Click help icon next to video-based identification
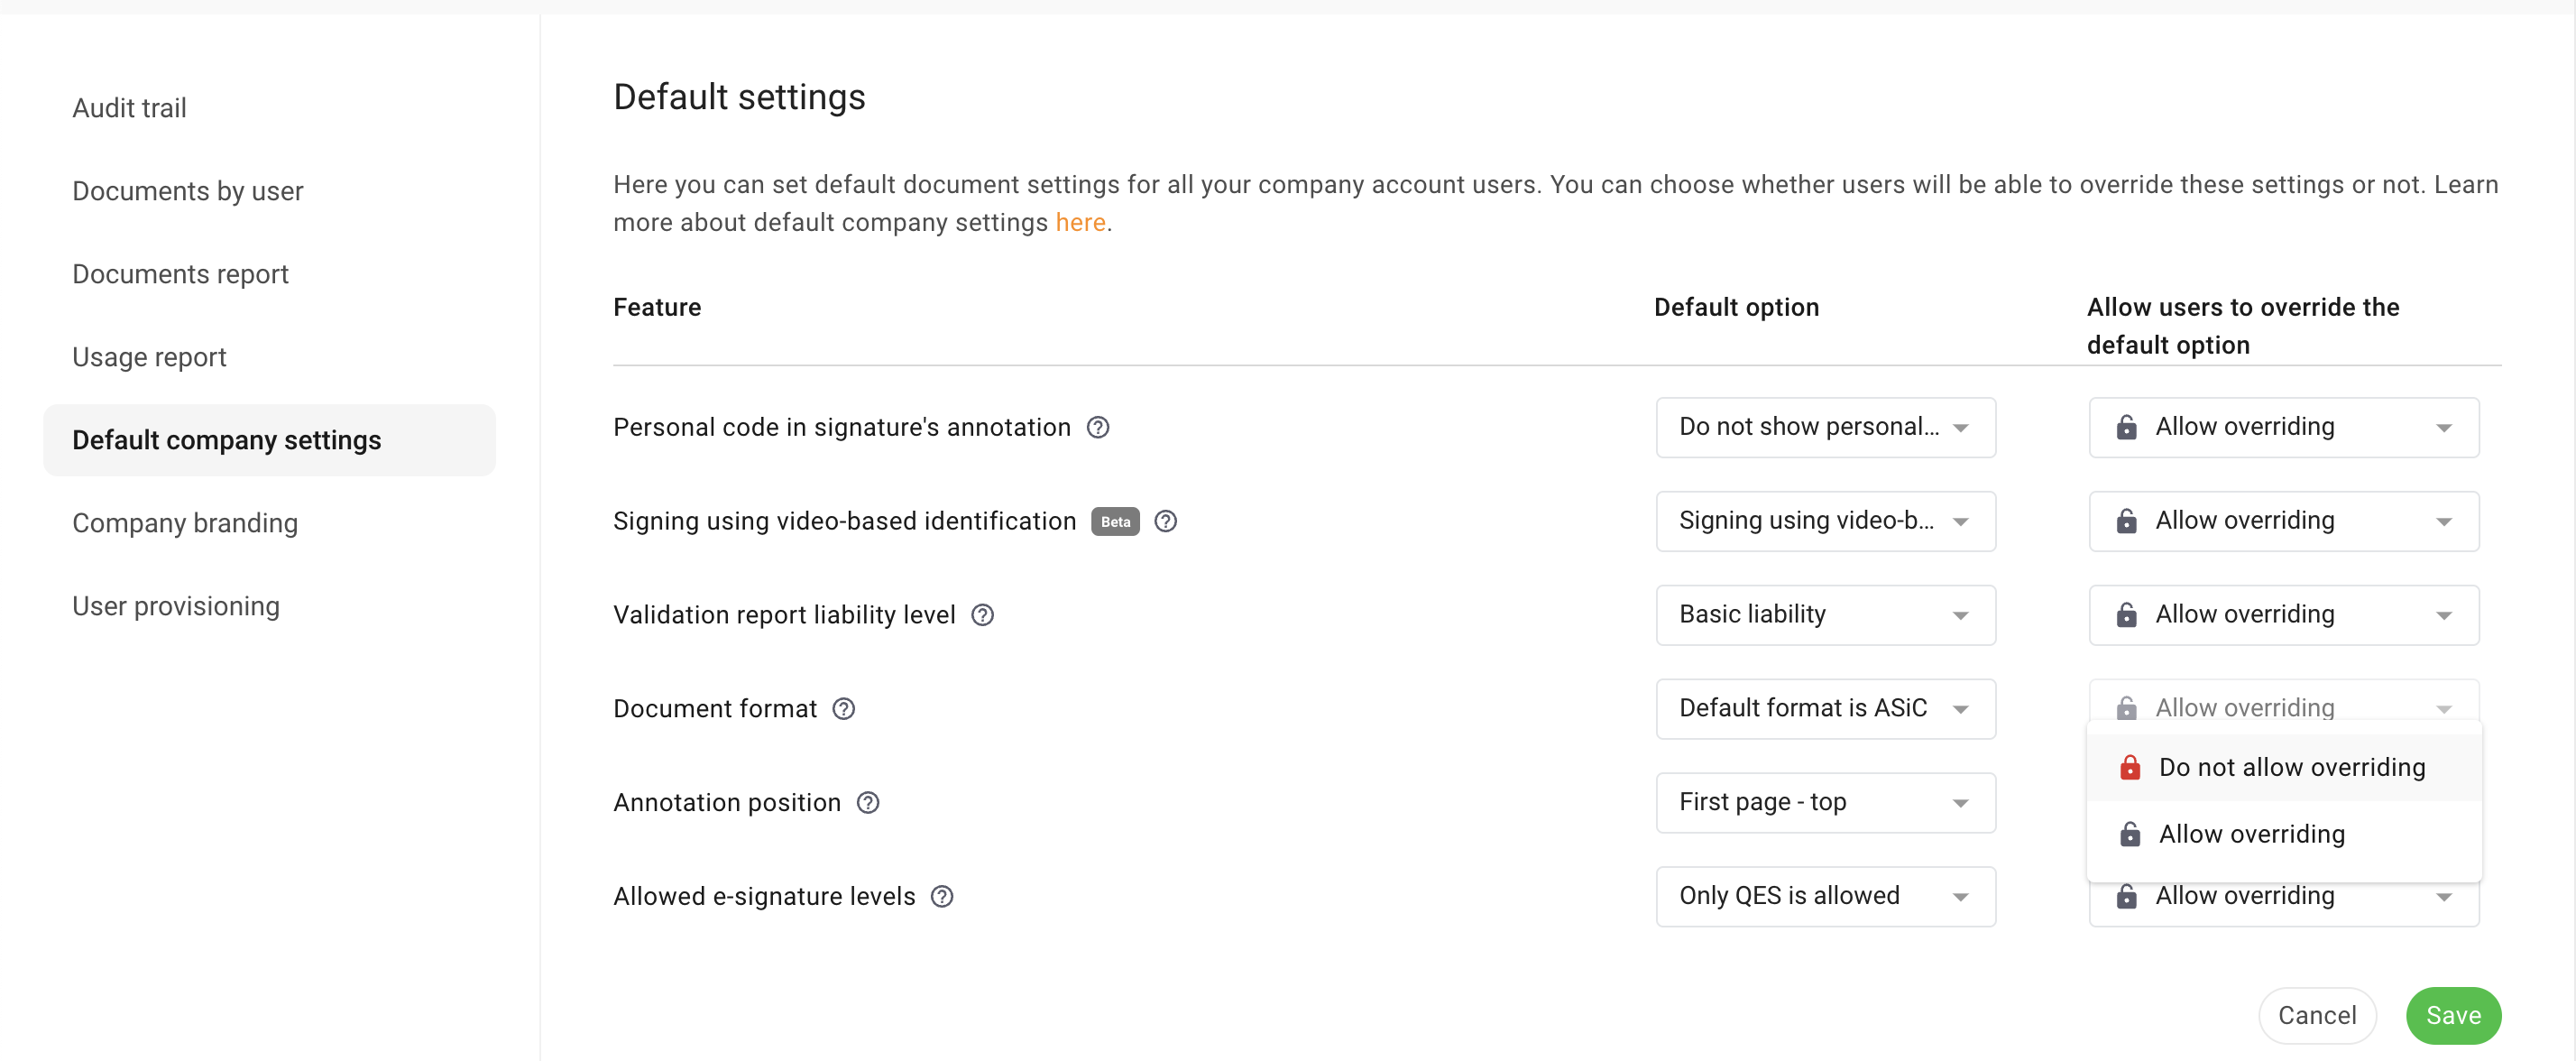Image resolution: width=2576 pixels, height=1061 pixels. 1165,521
